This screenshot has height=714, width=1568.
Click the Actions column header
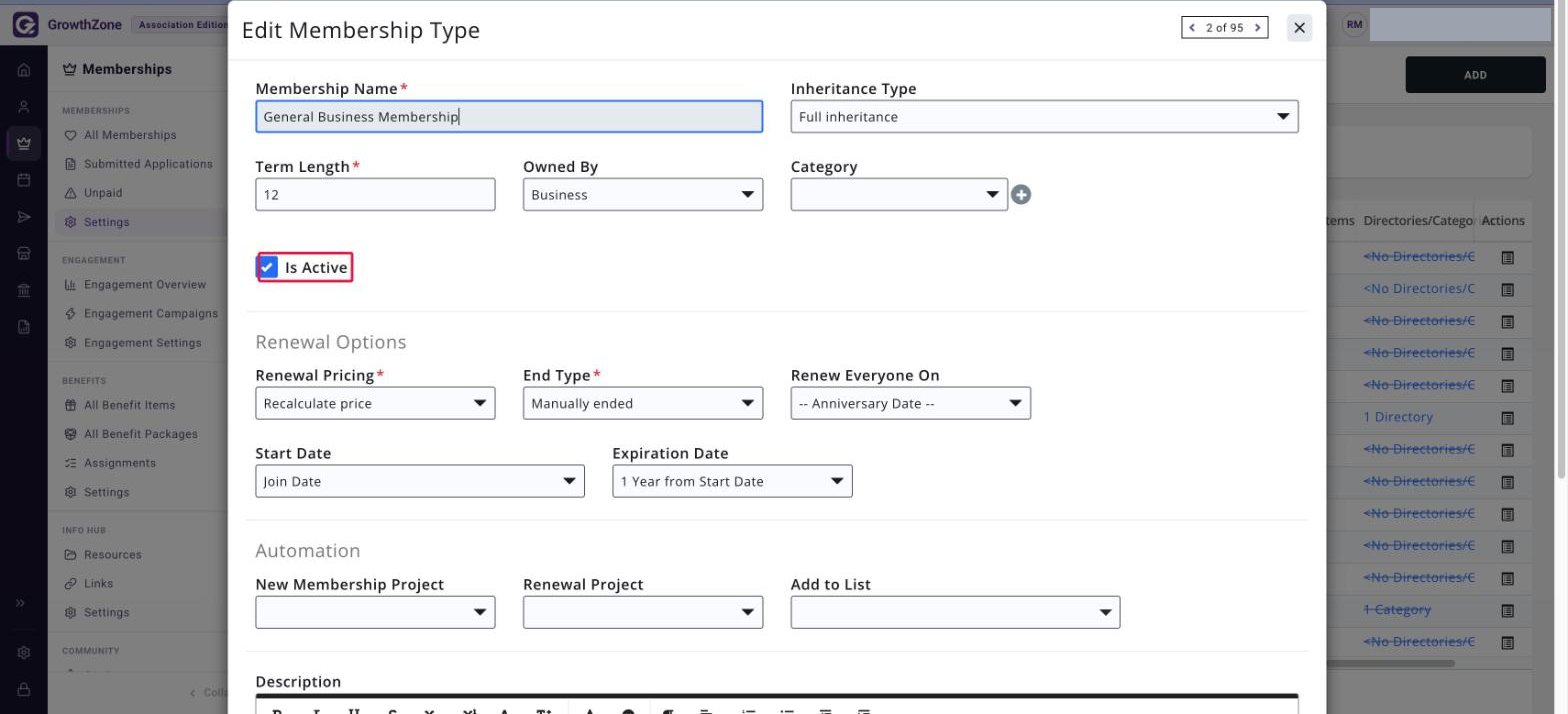1503,220
